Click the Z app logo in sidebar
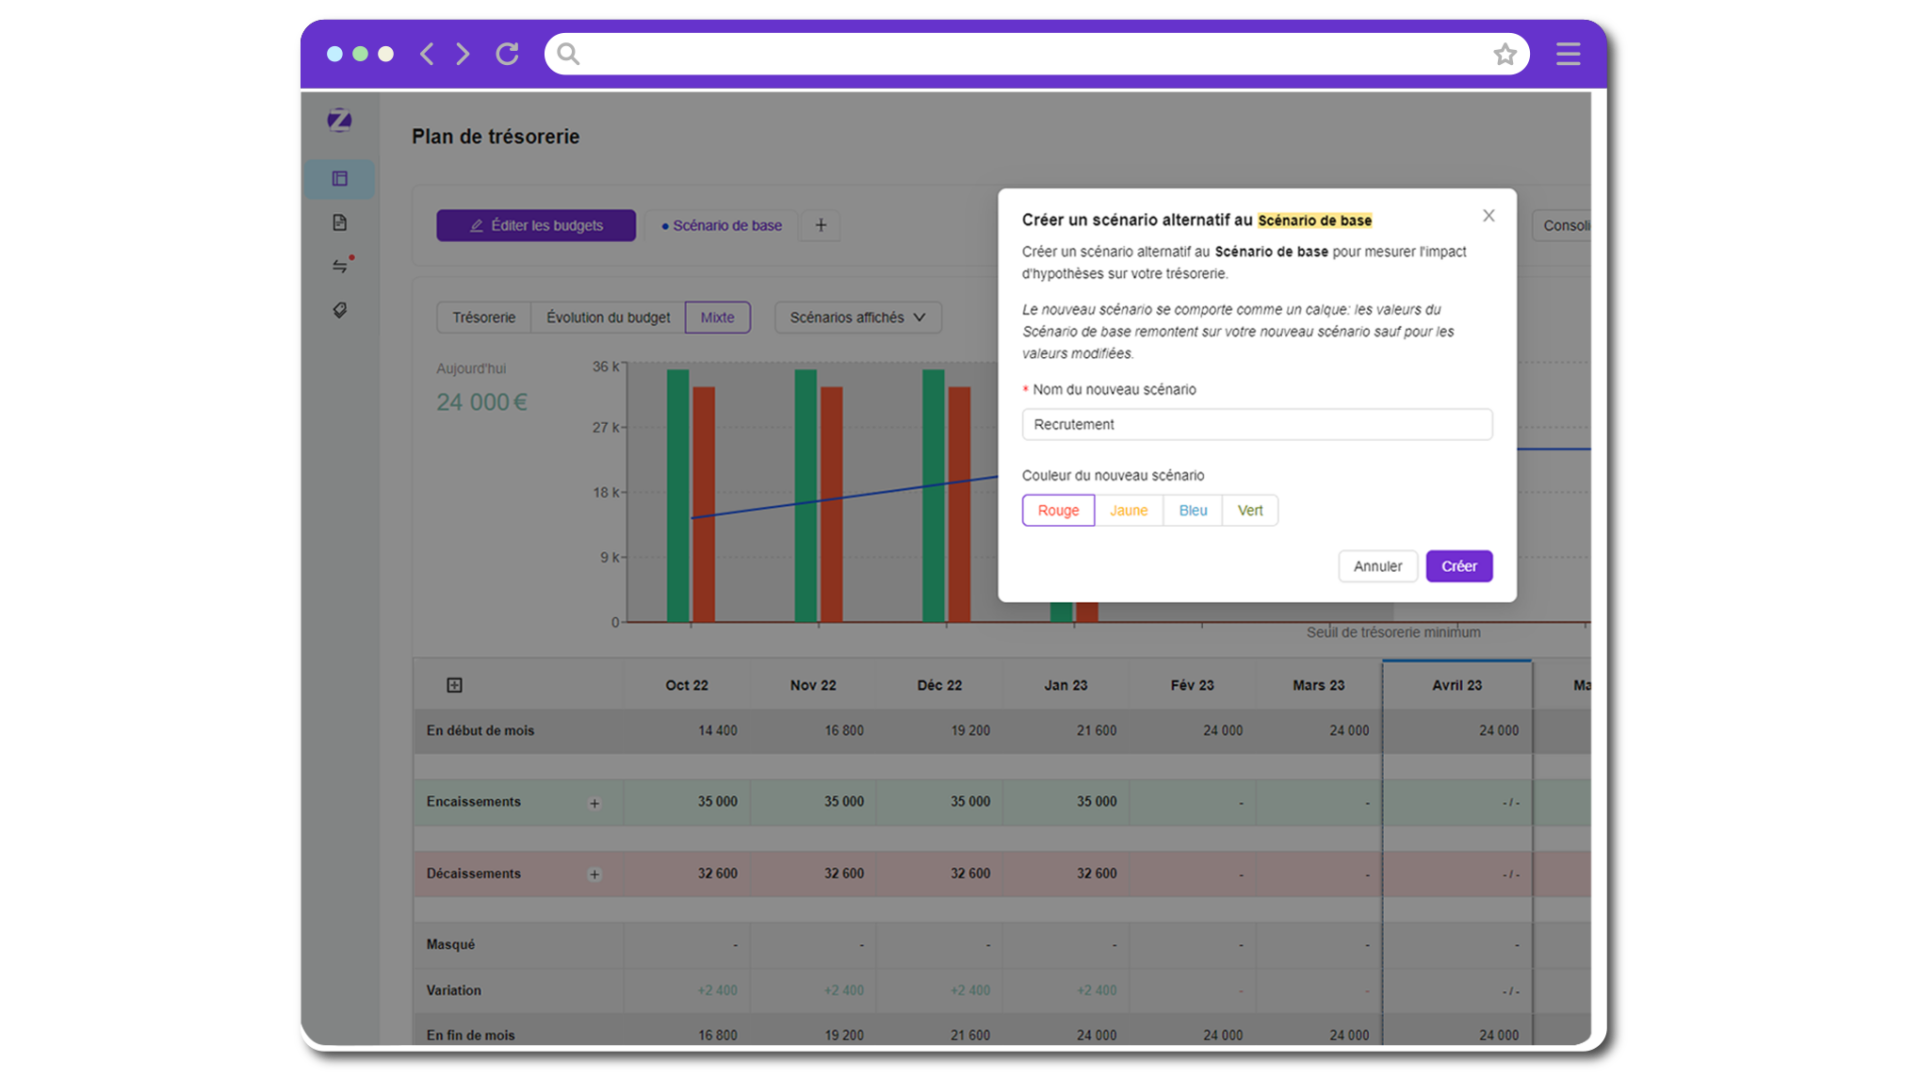This screenshot has width=1920, height=1078. 340,120
